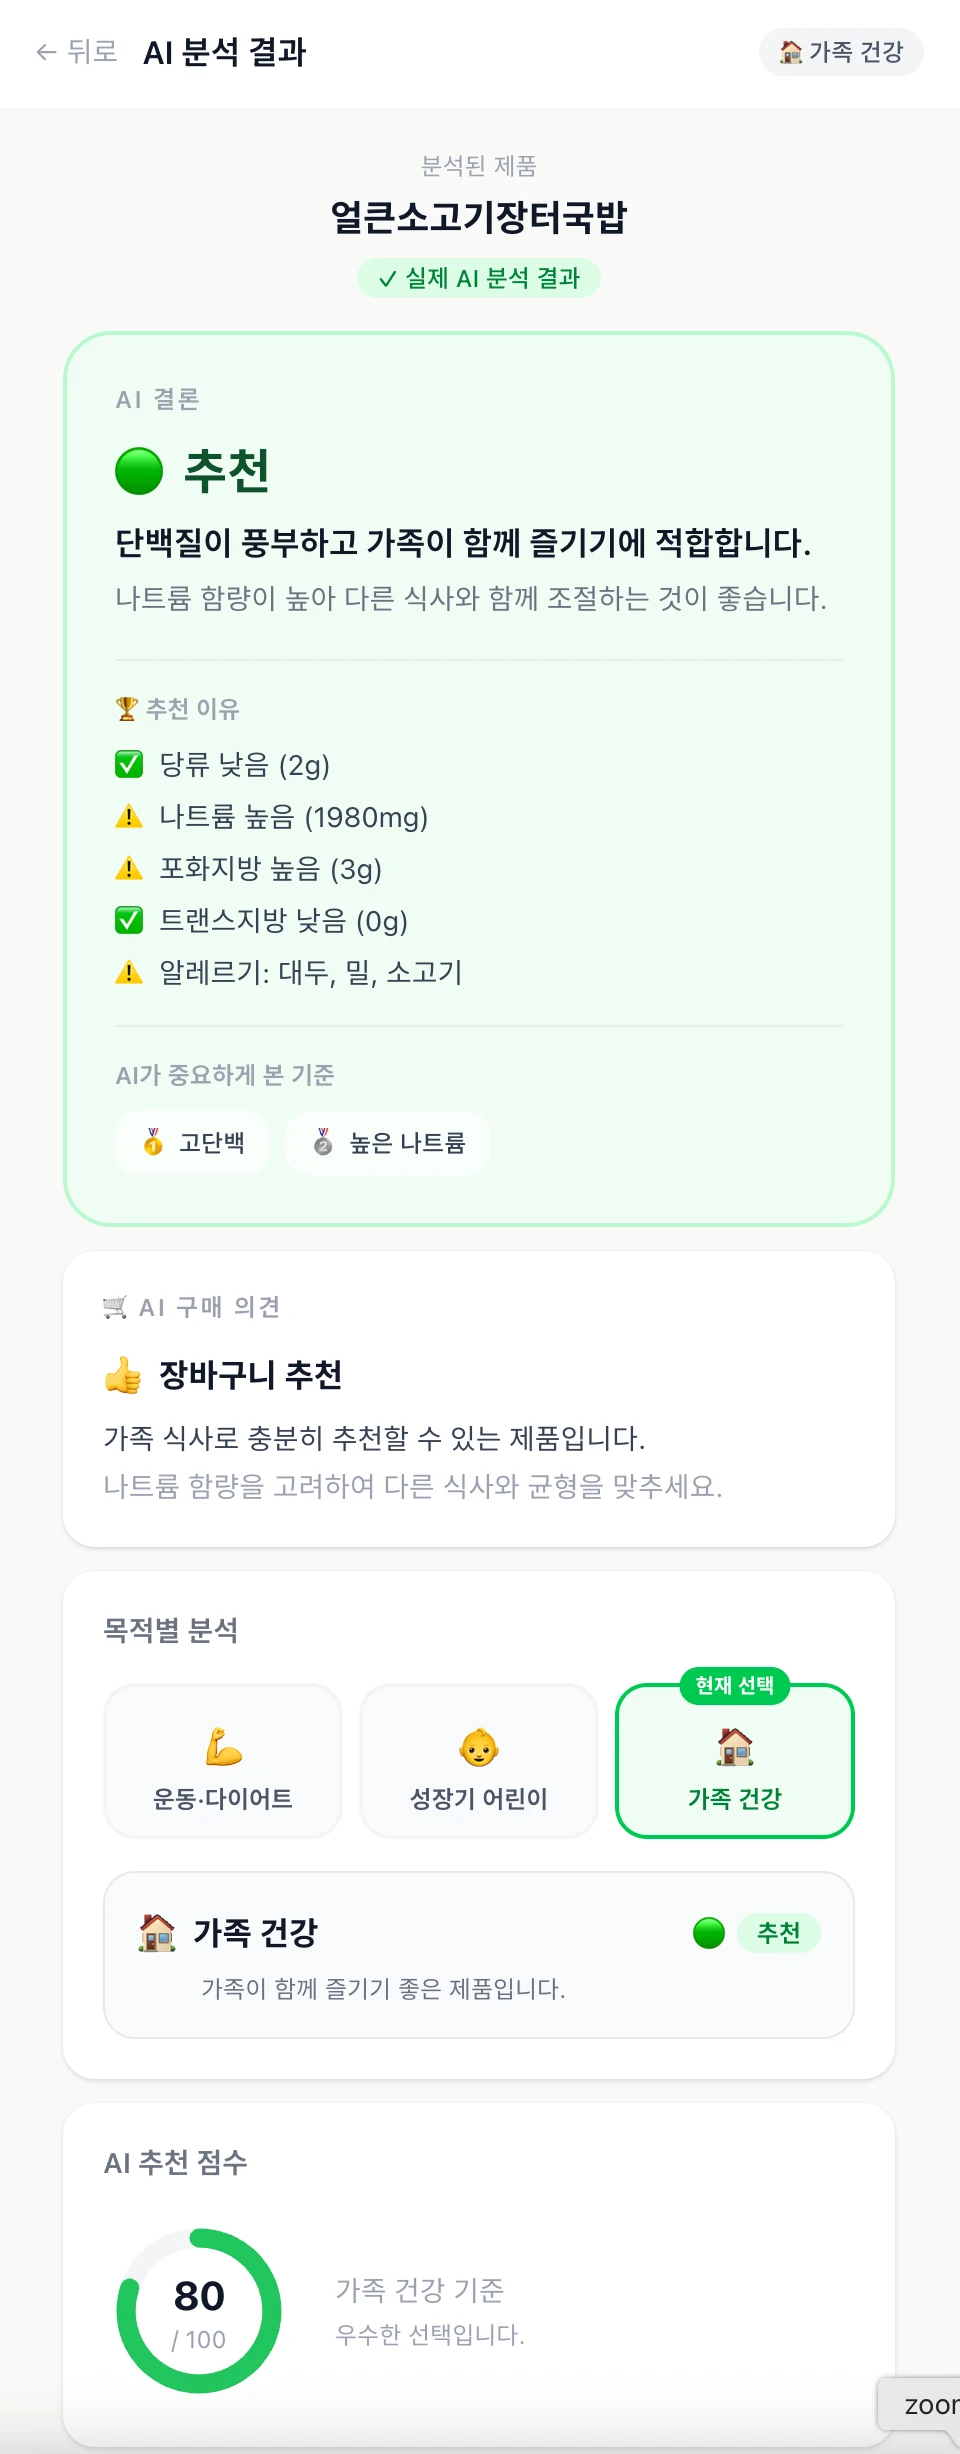Open the 가족 건강 mode chip in header

tap(841, 52)
